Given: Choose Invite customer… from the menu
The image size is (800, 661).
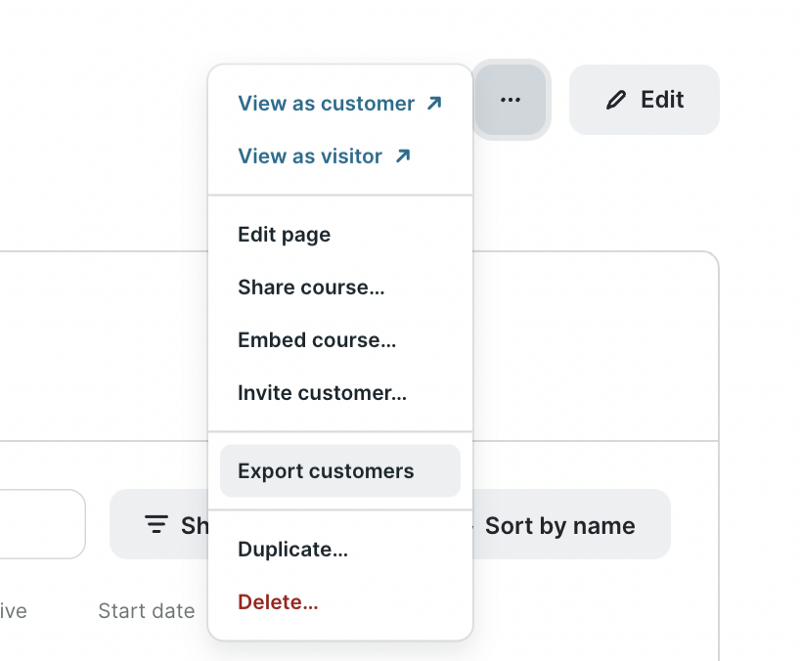Looking at the screenshot, I should point(322,393).
